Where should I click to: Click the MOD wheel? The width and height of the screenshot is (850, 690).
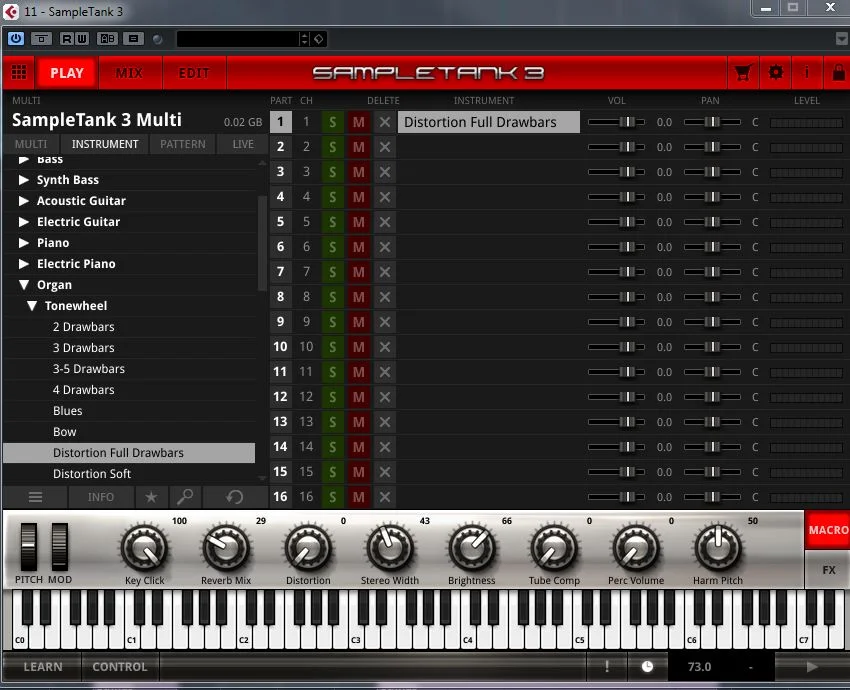coord(60,546)
